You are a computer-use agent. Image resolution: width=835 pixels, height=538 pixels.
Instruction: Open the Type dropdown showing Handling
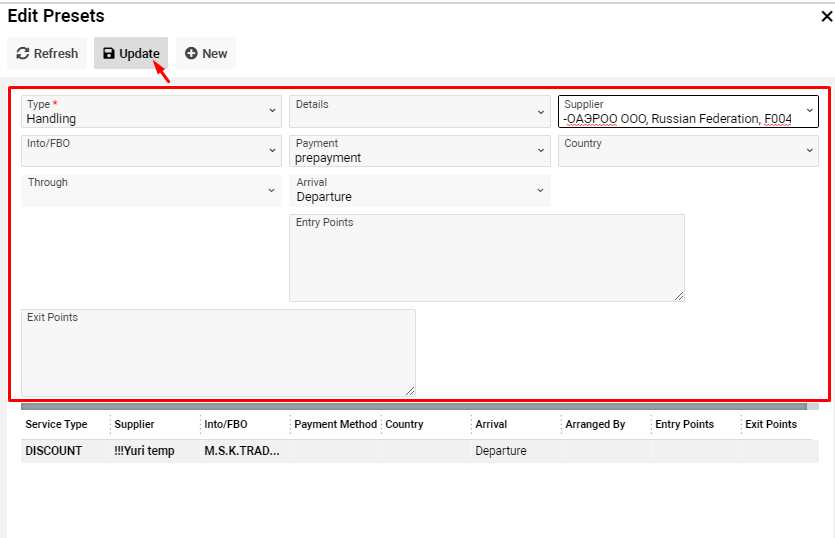point(151,111)
